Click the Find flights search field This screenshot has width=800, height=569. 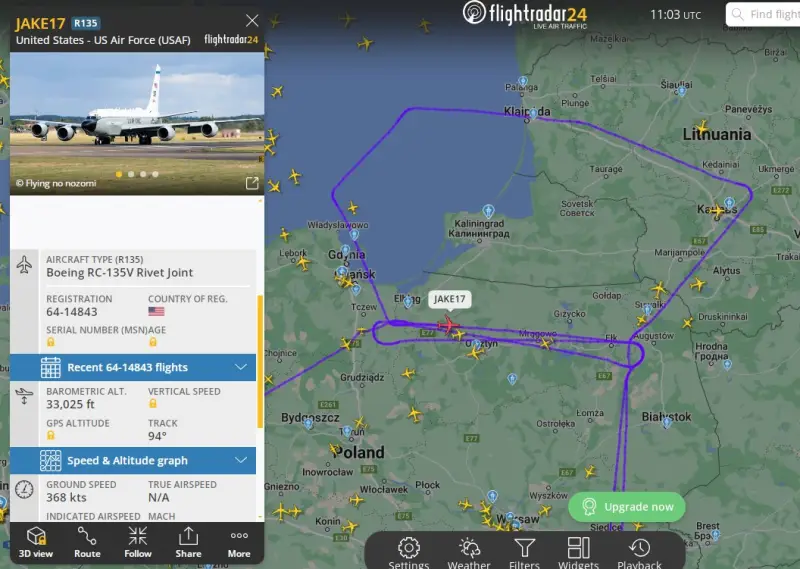[763, 14]
